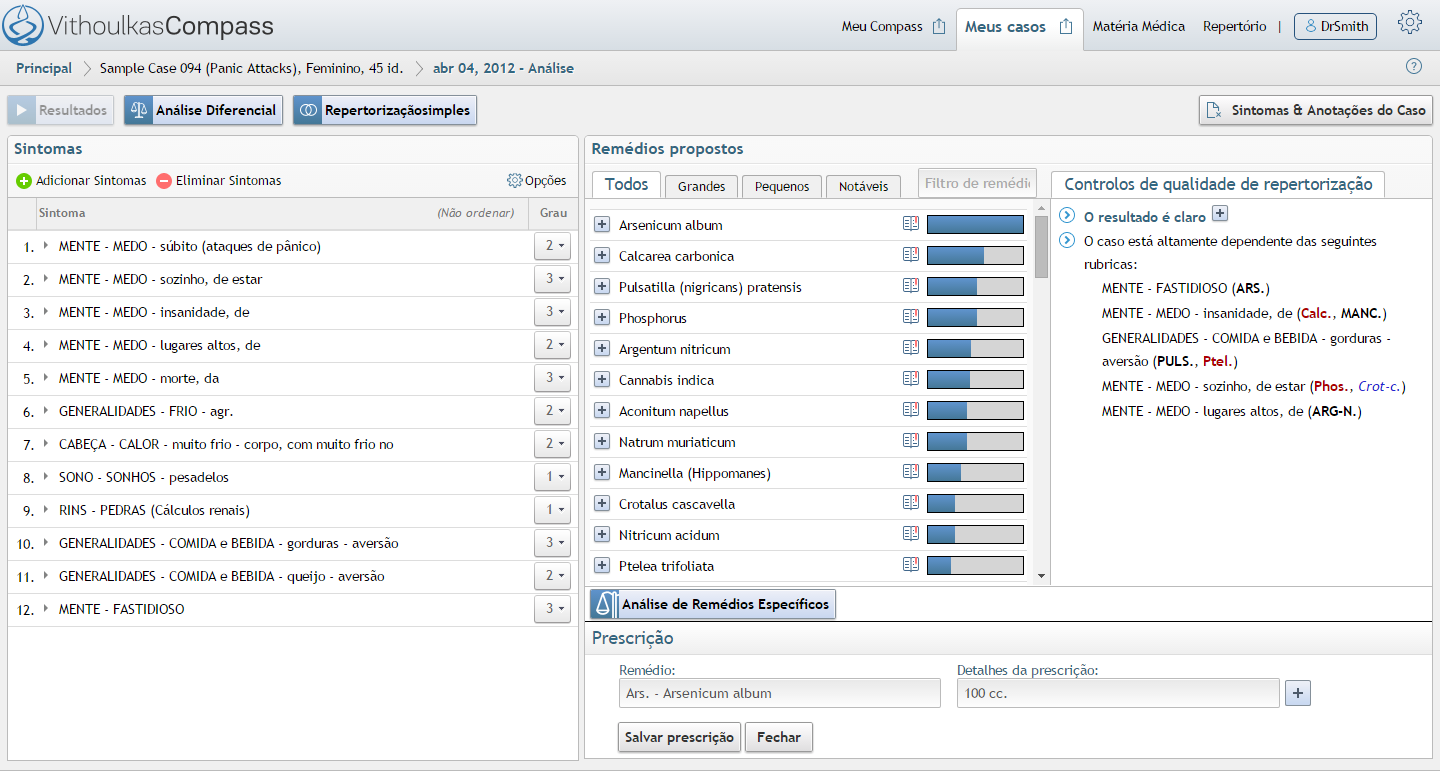Expand symptom 'MENTE - MEDO - morte, da'
This screenshot has width=1440, height=771.
[x=45, y=378]
